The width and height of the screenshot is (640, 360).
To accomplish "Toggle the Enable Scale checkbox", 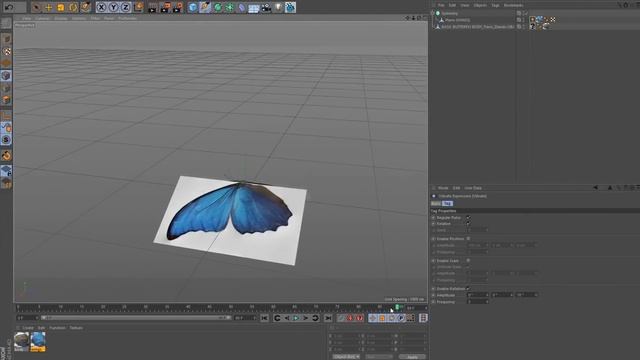I will tap(468, 260).
